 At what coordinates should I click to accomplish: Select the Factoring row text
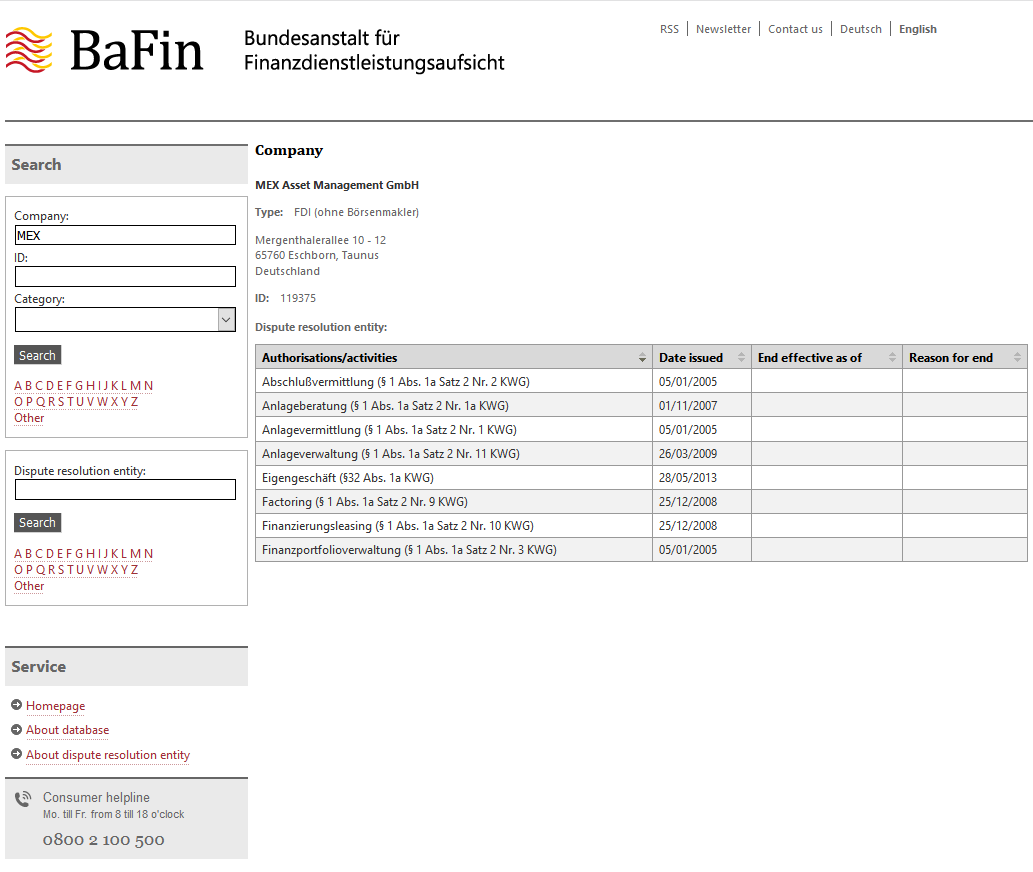click(x=365, y=502)
